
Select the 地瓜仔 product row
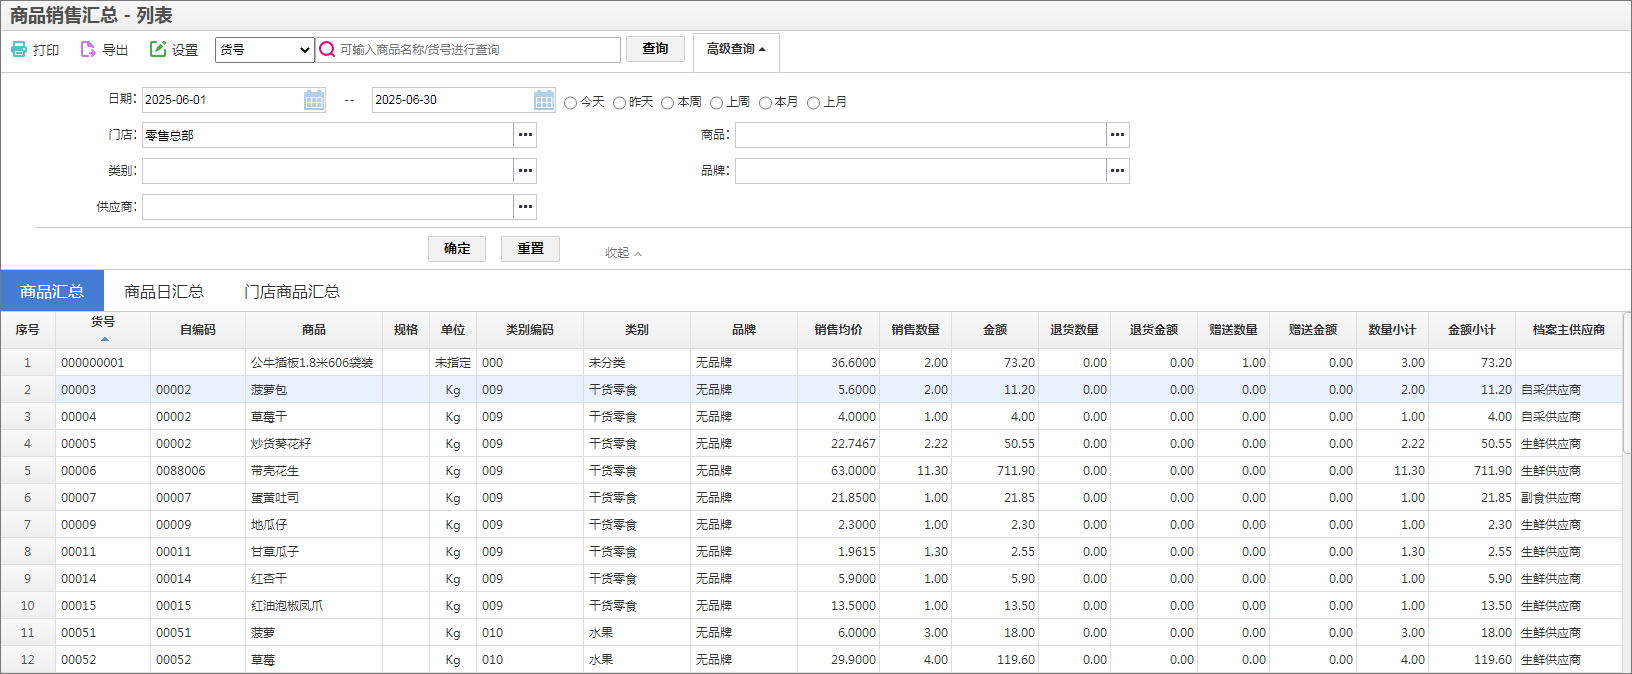coord(811,524)
